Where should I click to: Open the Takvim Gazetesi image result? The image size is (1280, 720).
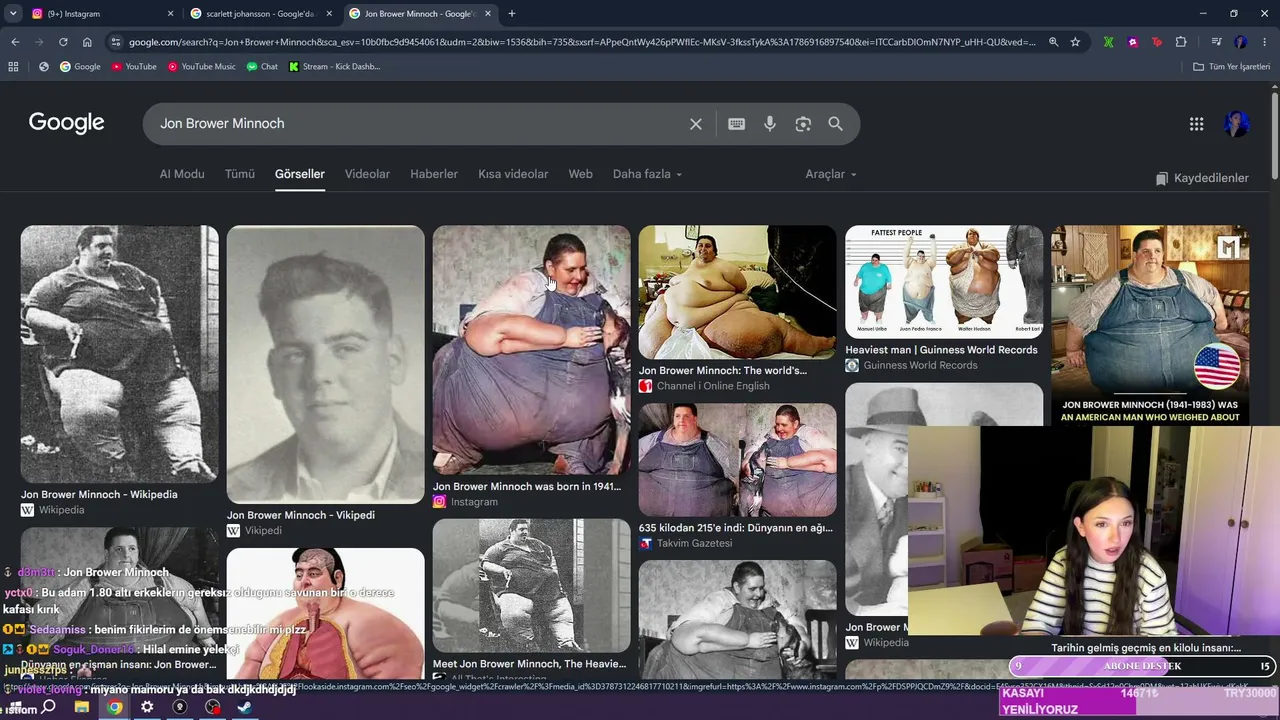point(738,460)
